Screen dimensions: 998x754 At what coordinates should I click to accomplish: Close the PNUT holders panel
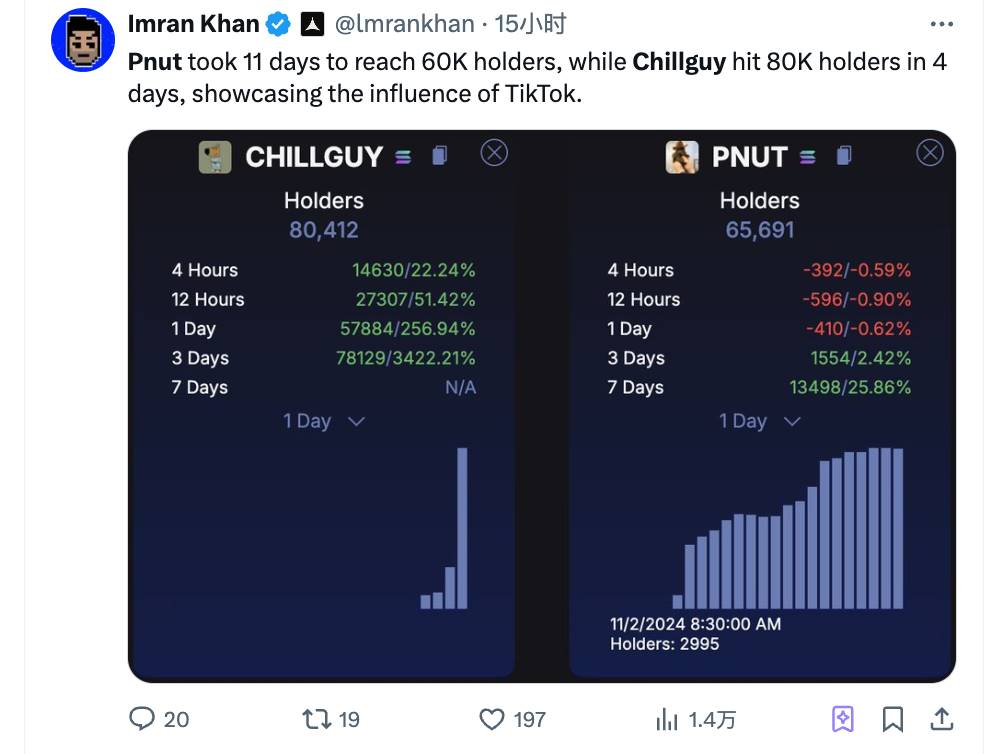tap(930, 153)
